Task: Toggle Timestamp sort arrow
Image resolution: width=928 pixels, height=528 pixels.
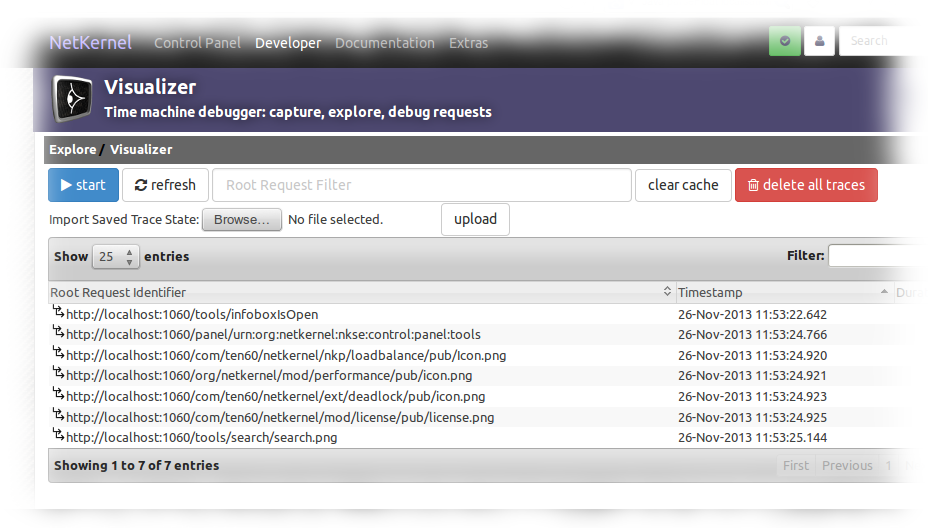Action: click(x=884, y=291)
